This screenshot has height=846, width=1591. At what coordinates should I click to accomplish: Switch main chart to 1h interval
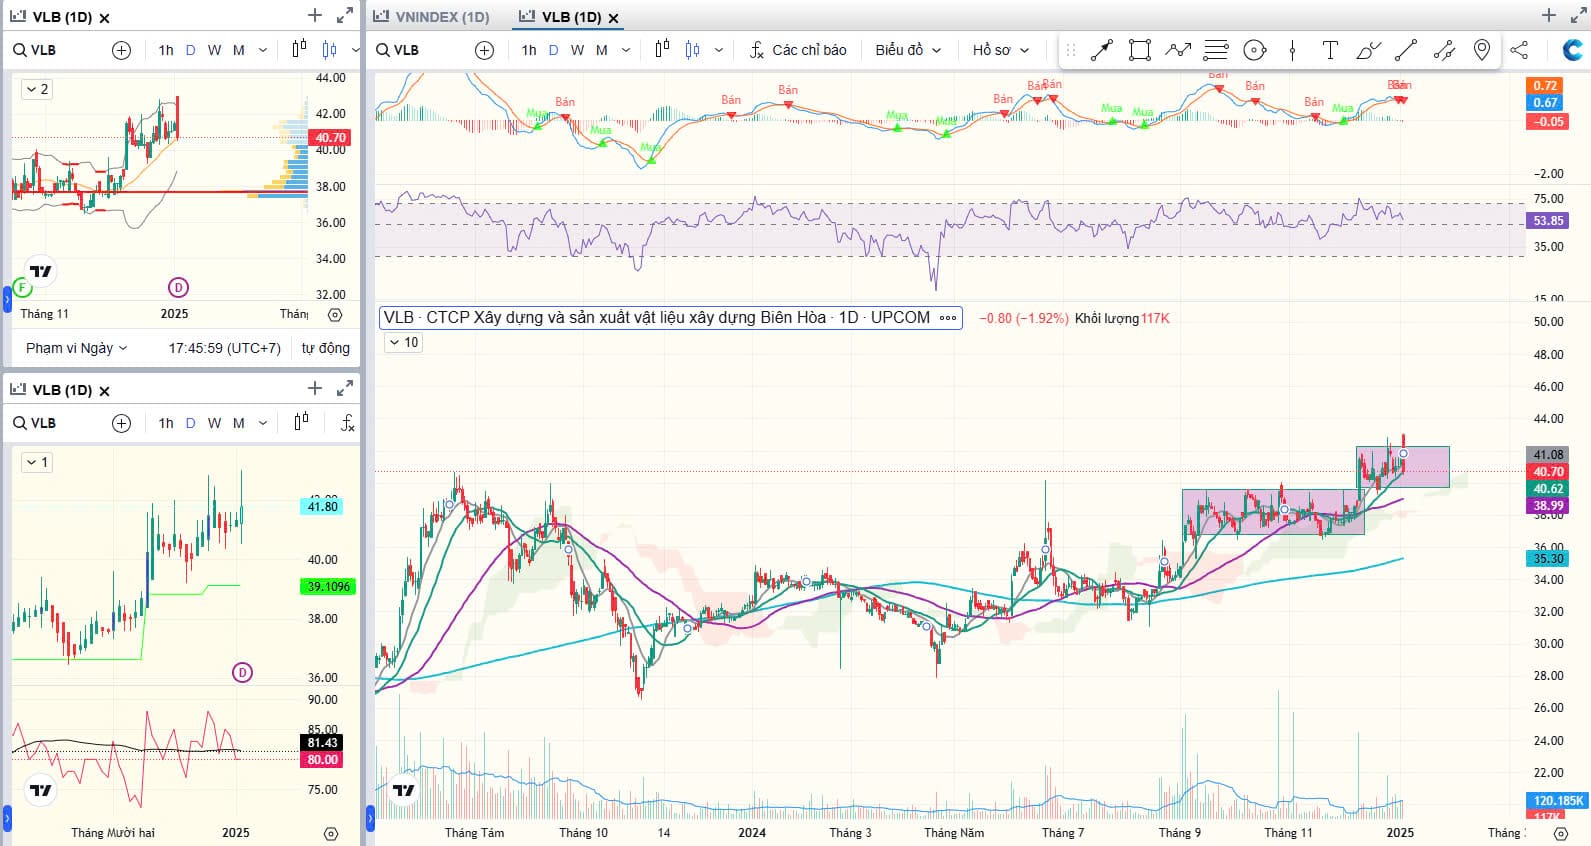tap(528, 50)
